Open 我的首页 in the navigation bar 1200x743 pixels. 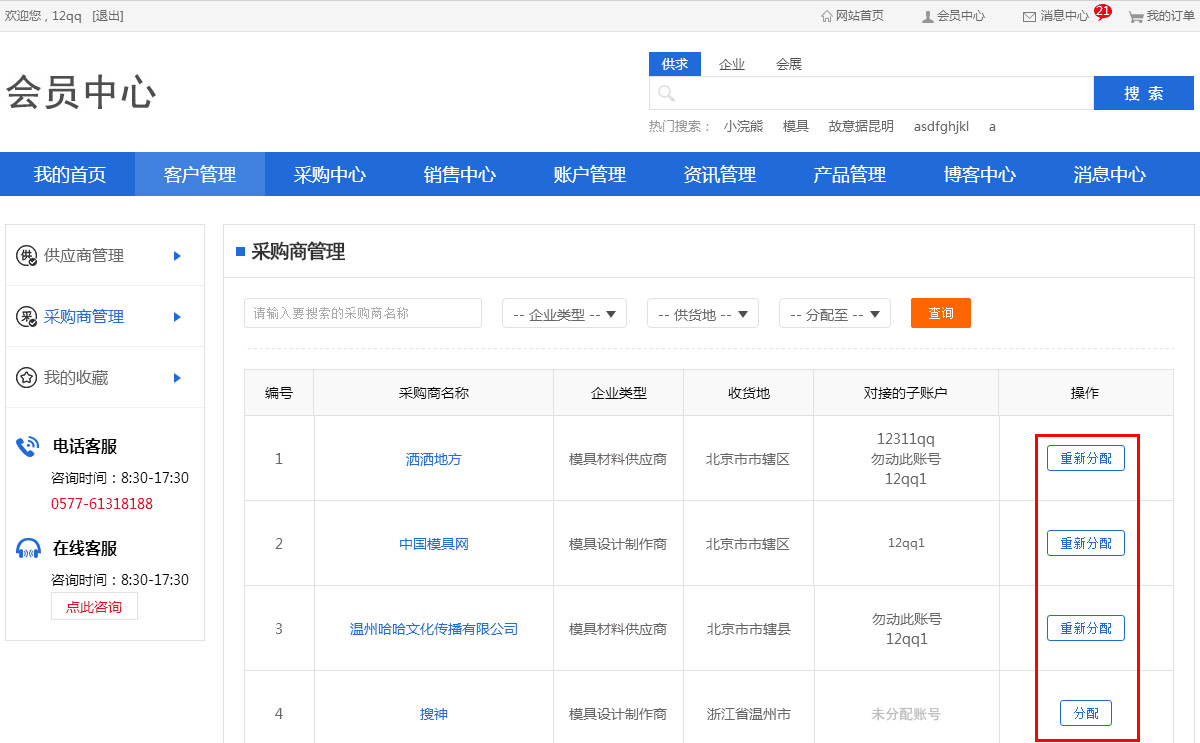coord(70,174)
